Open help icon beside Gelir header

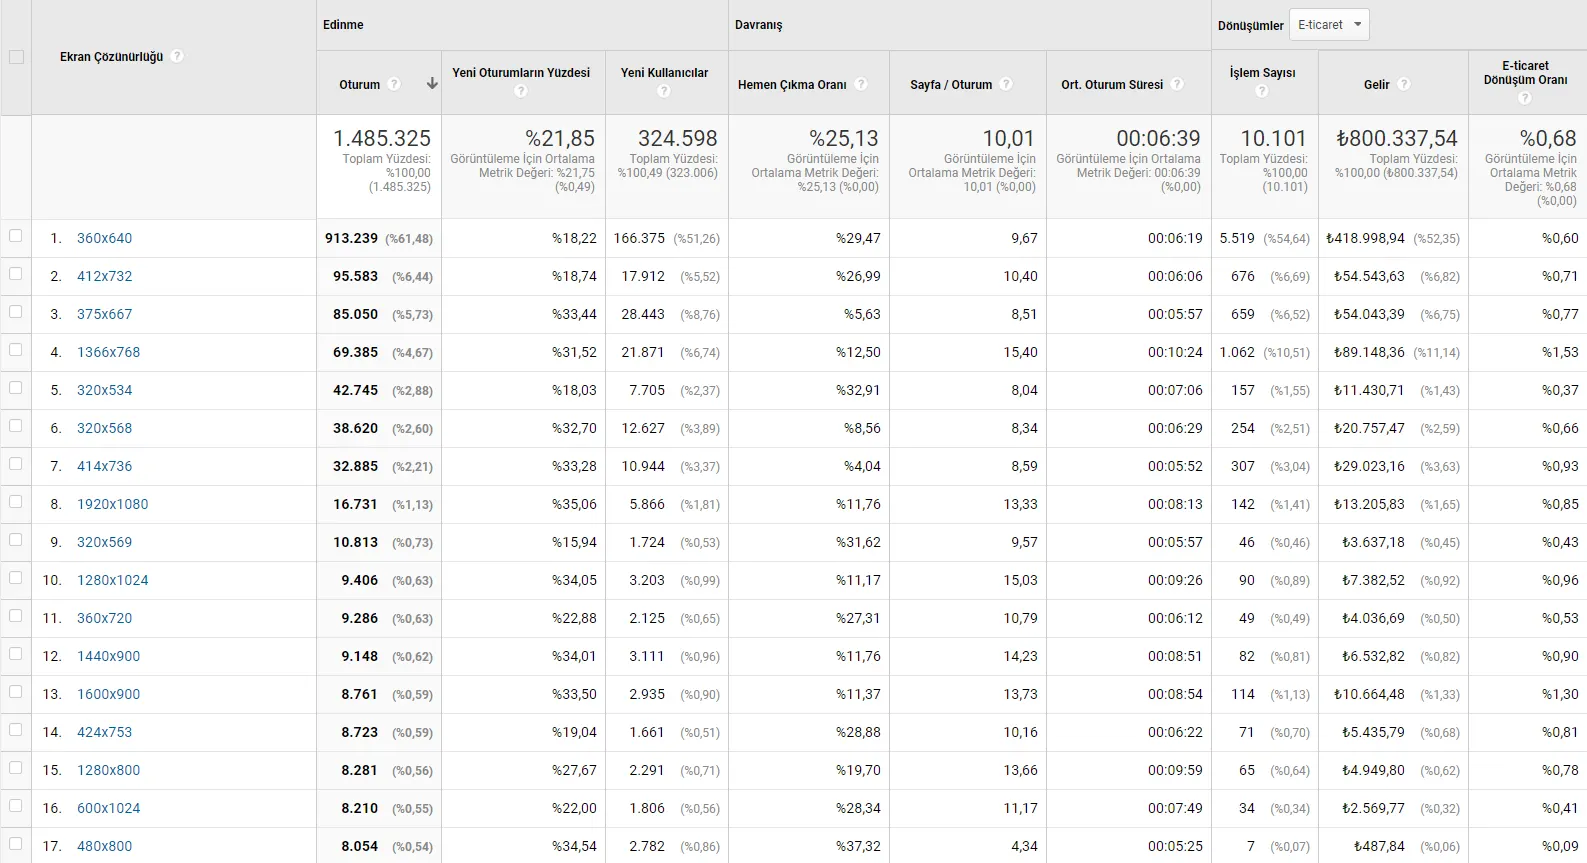(x=1404, y=84)
